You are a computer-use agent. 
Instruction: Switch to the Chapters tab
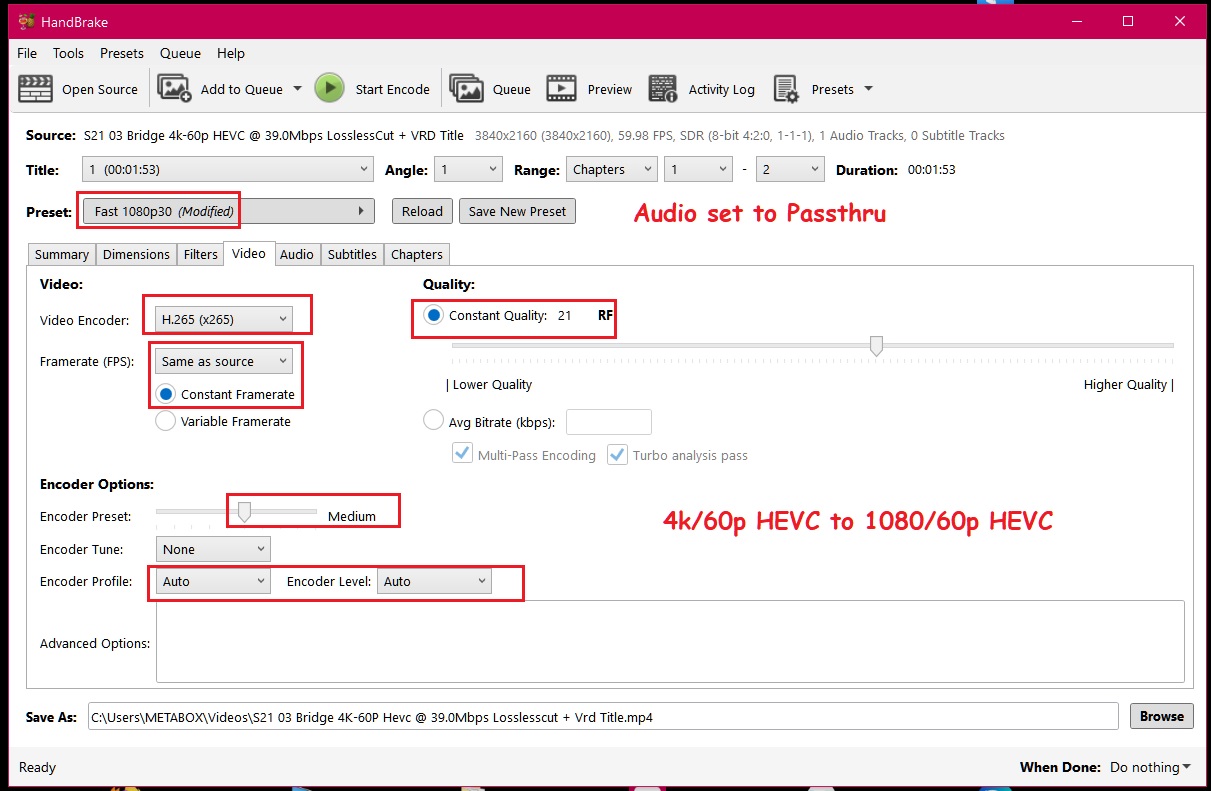click(x=417, y=254)
